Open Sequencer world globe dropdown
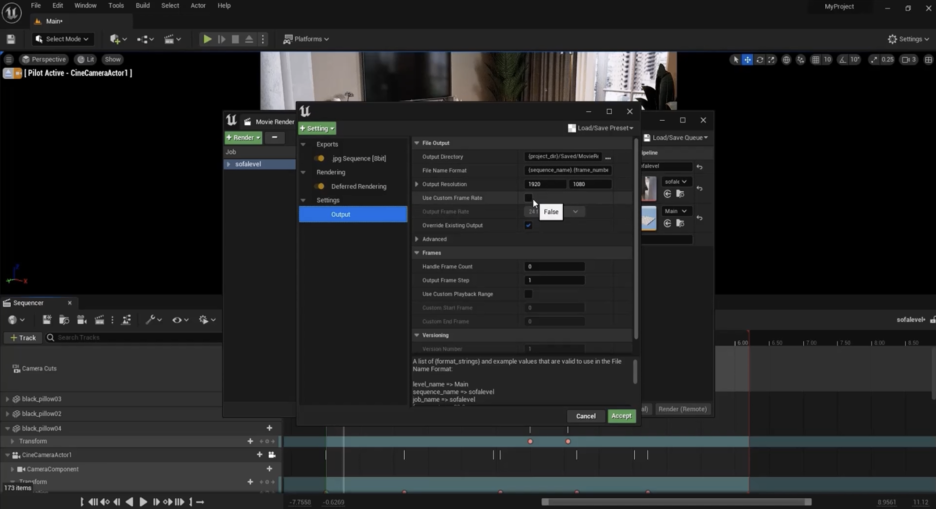Screen dimensions: 936x509 pos(16,320)
